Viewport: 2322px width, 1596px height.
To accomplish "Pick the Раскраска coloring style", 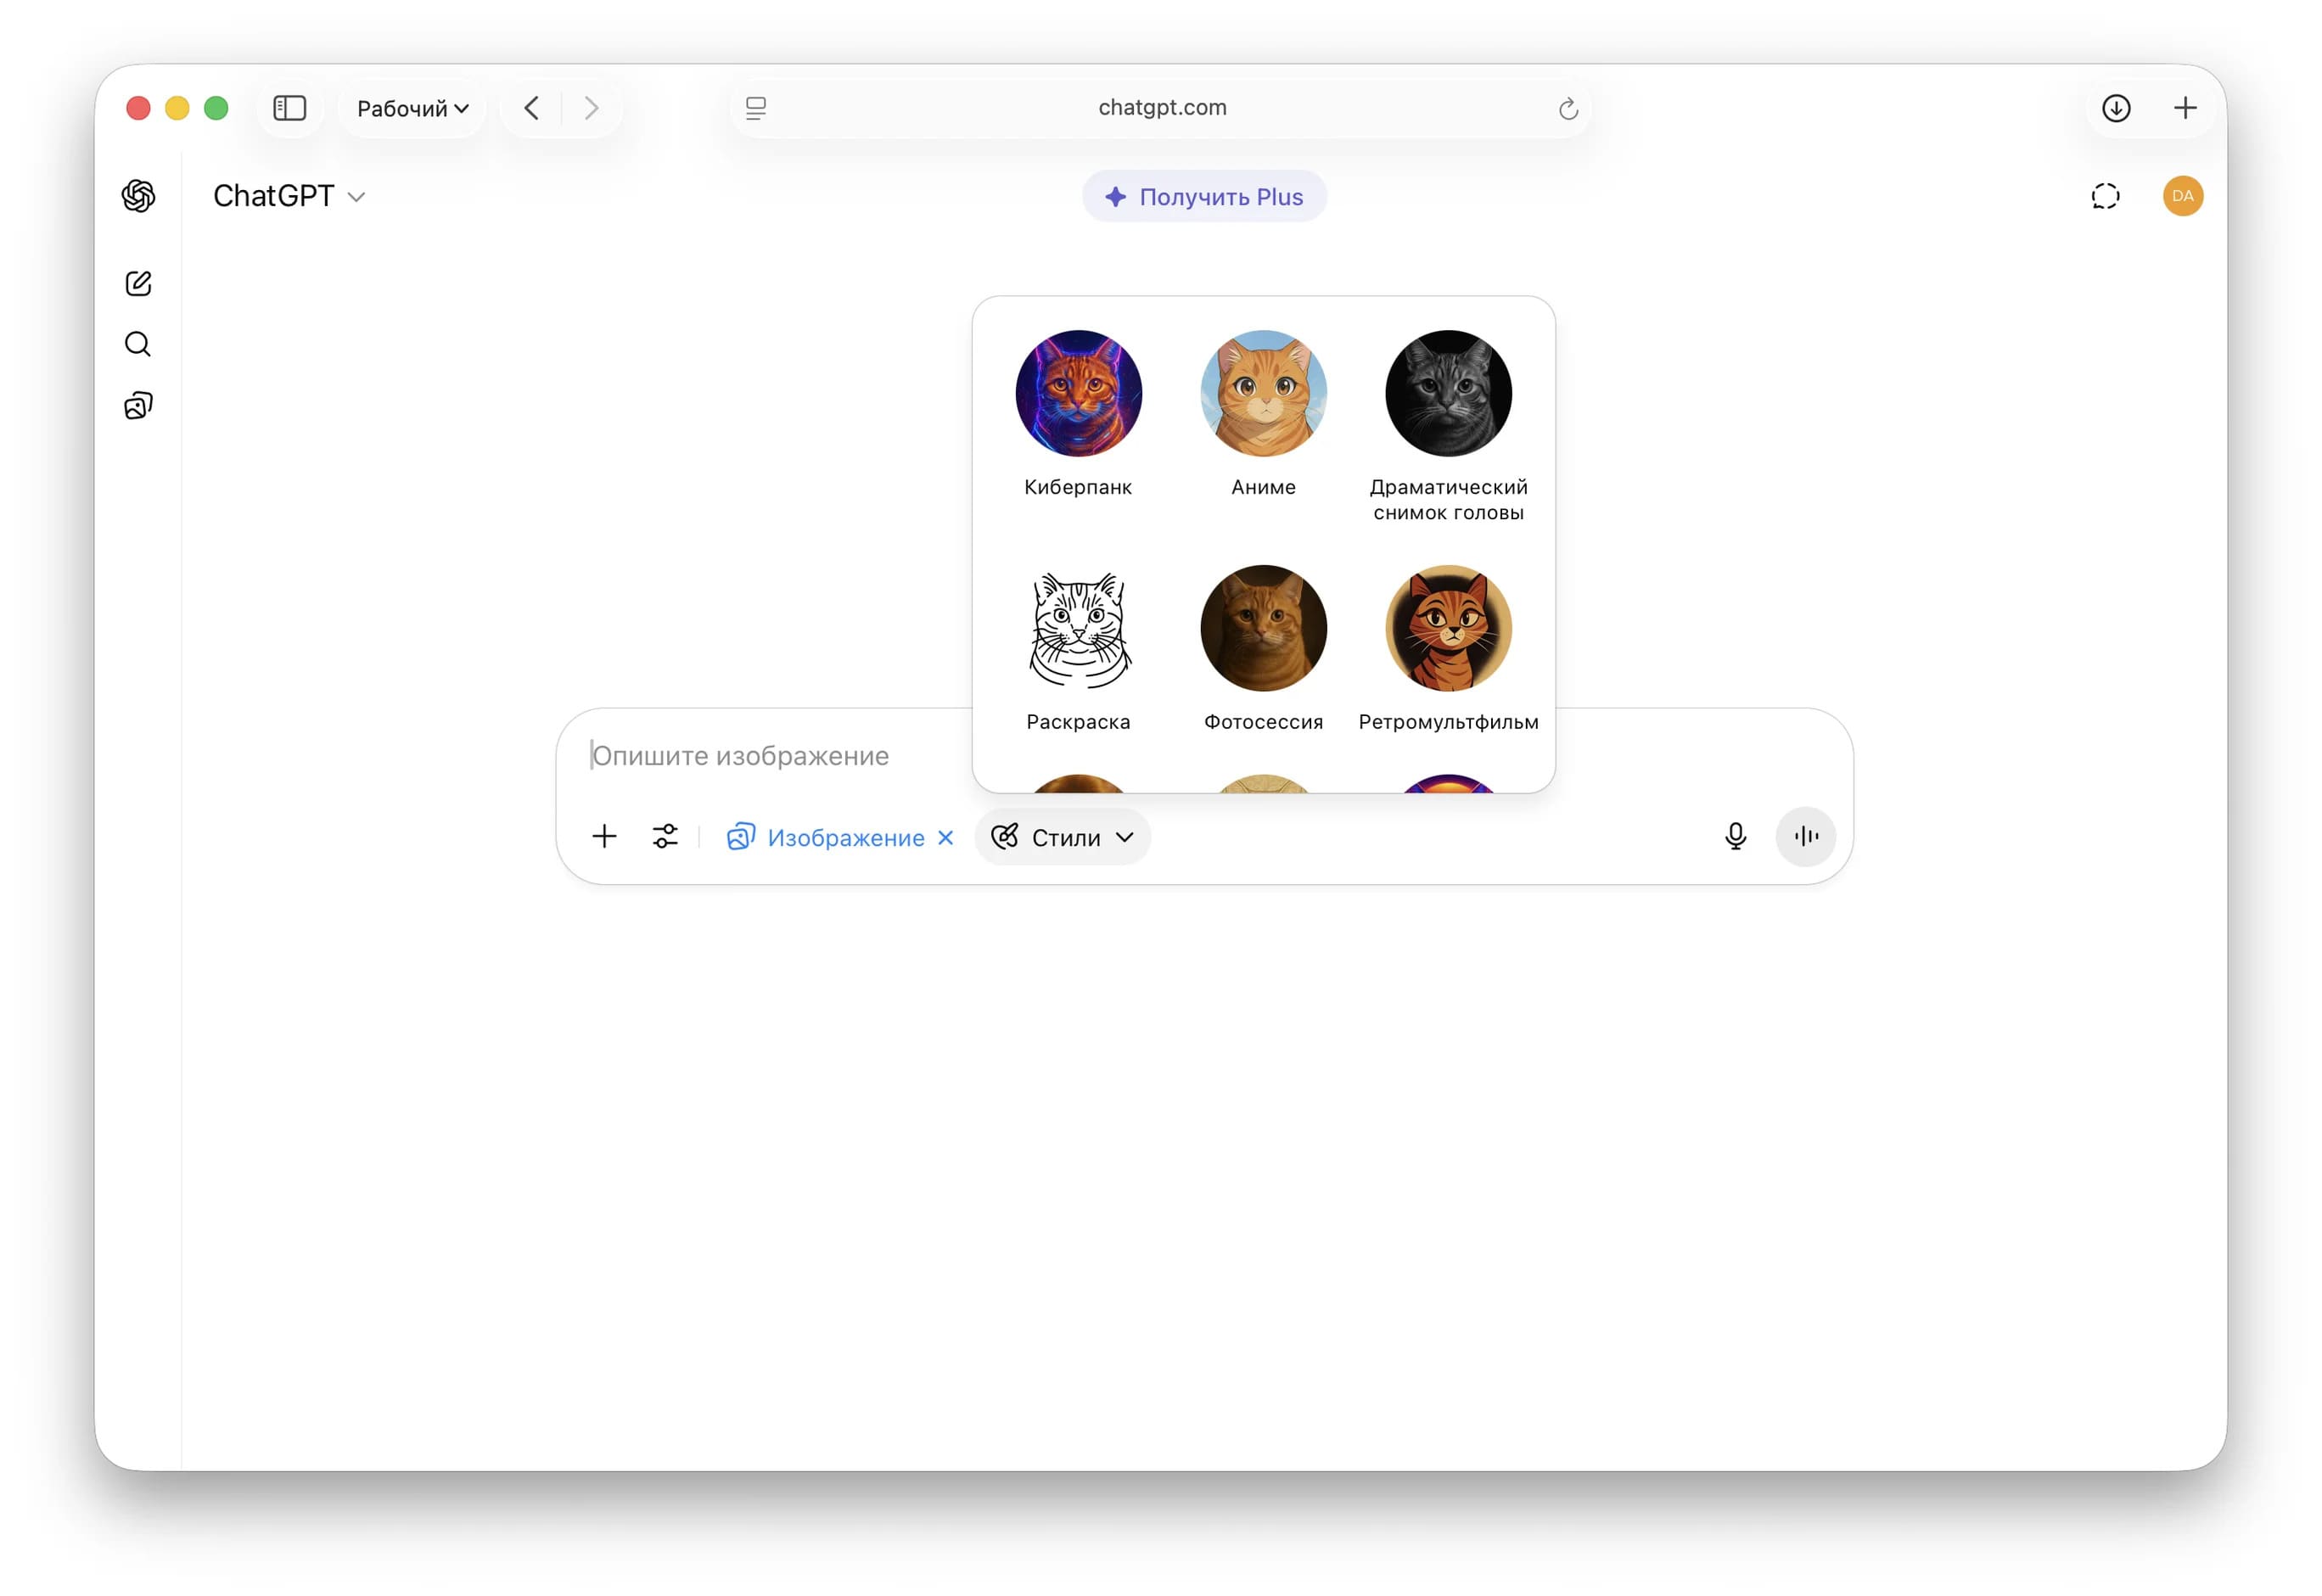I will [x=1078, y=630].
